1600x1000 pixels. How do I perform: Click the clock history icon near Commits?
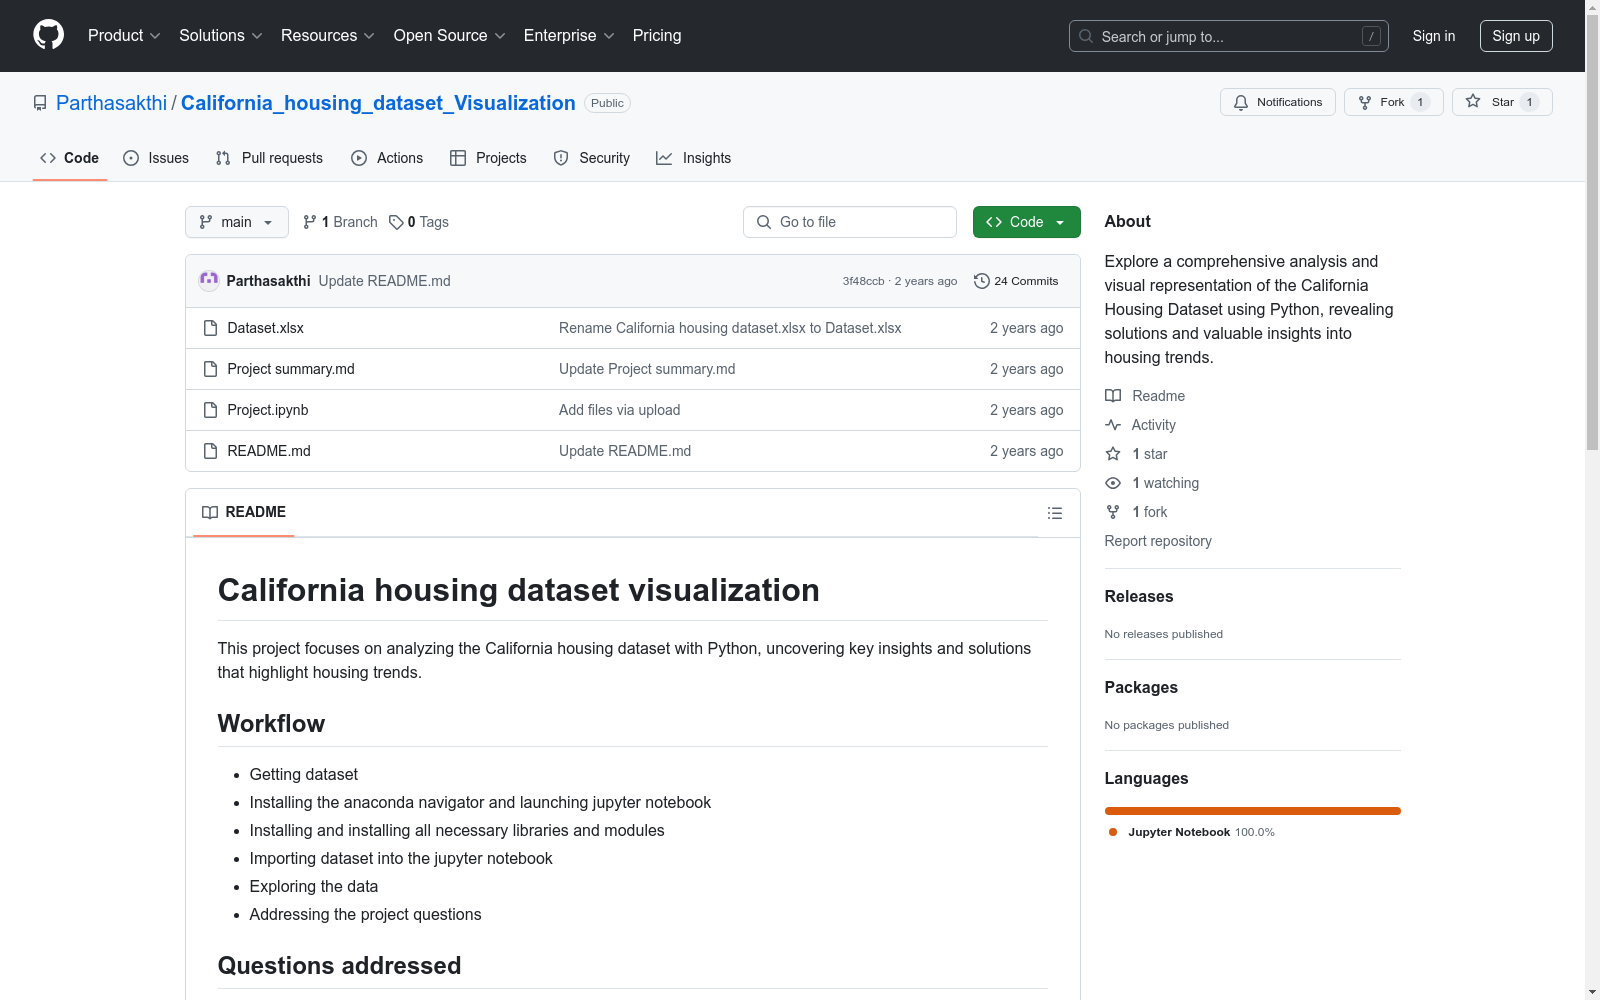coord(982,281)
